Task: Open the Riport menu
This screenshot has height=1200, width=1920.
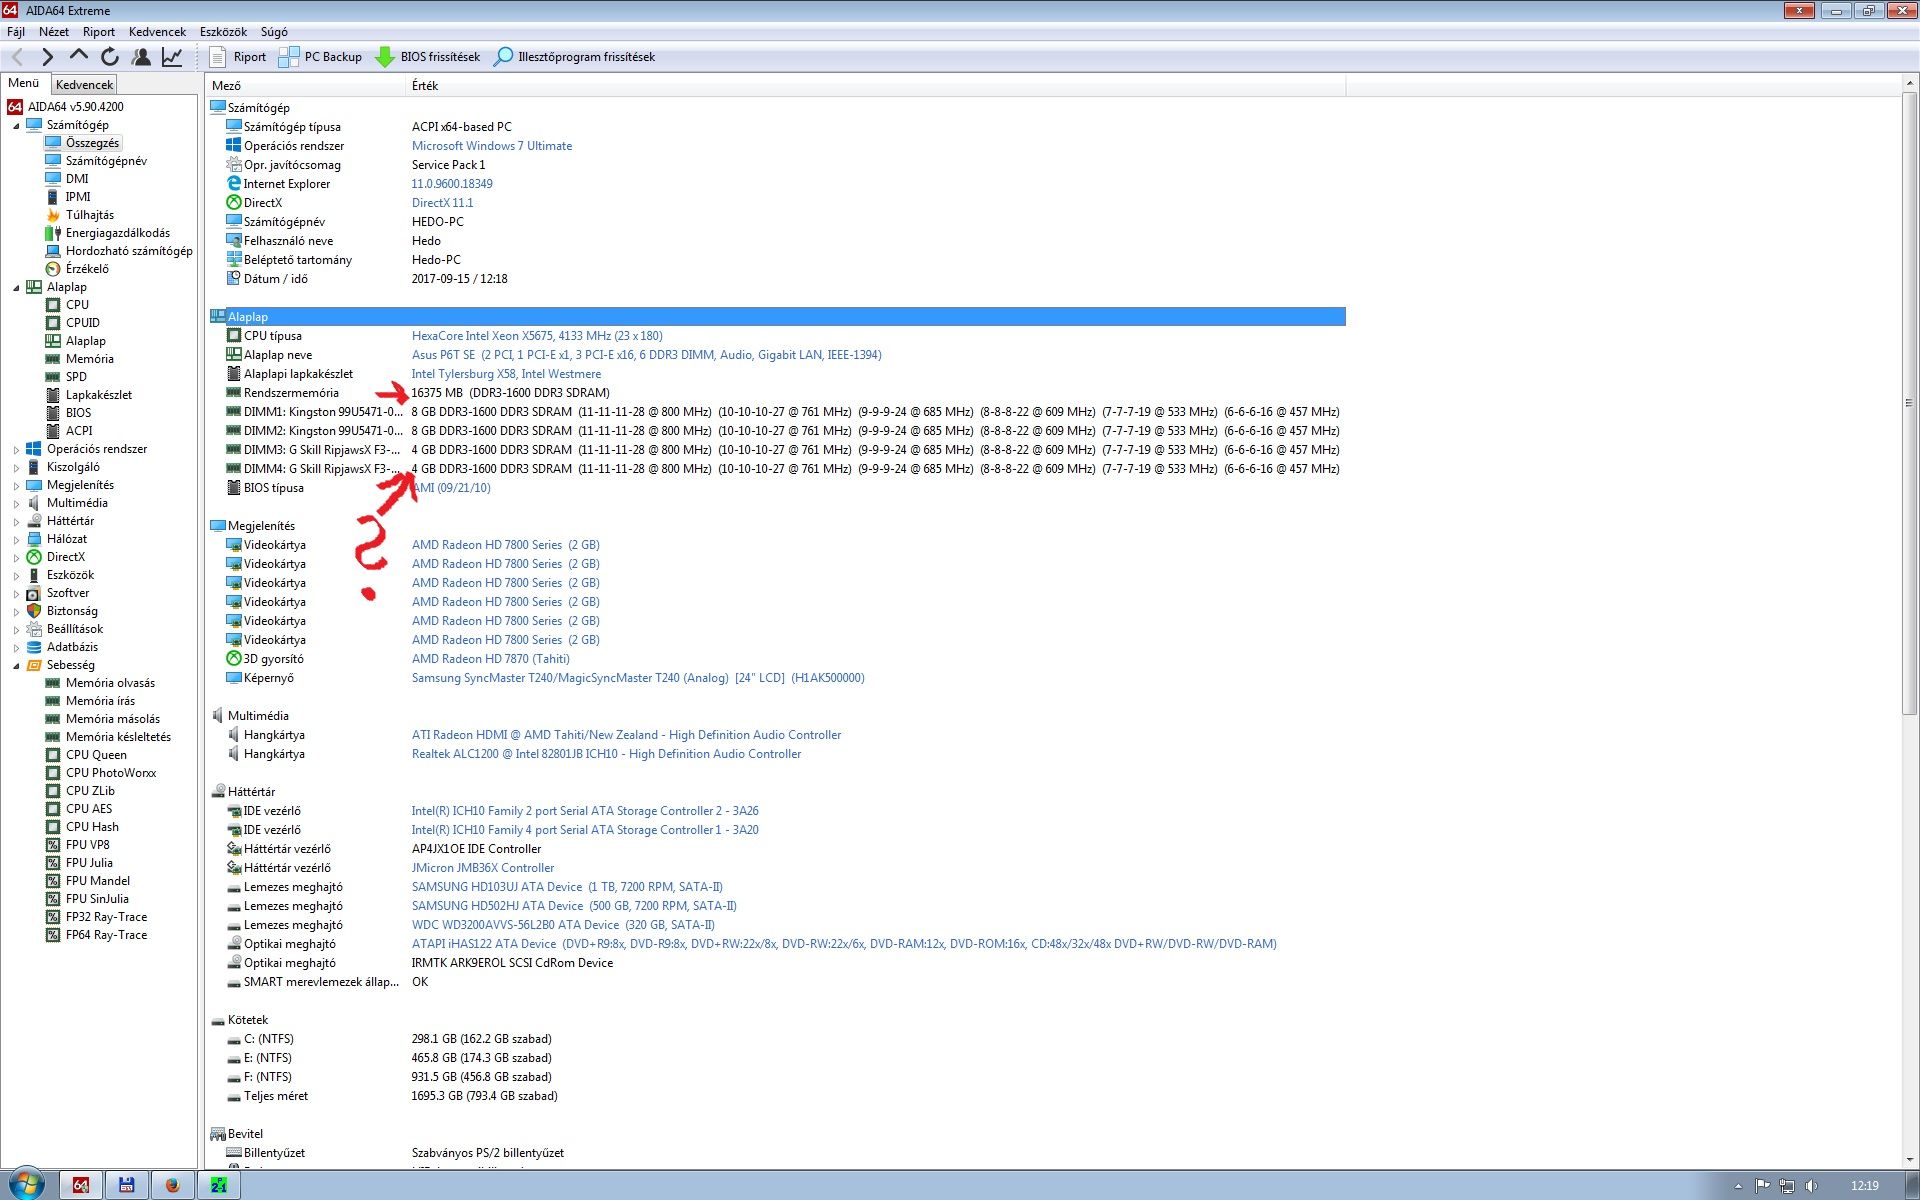Action: pos(99,31)
